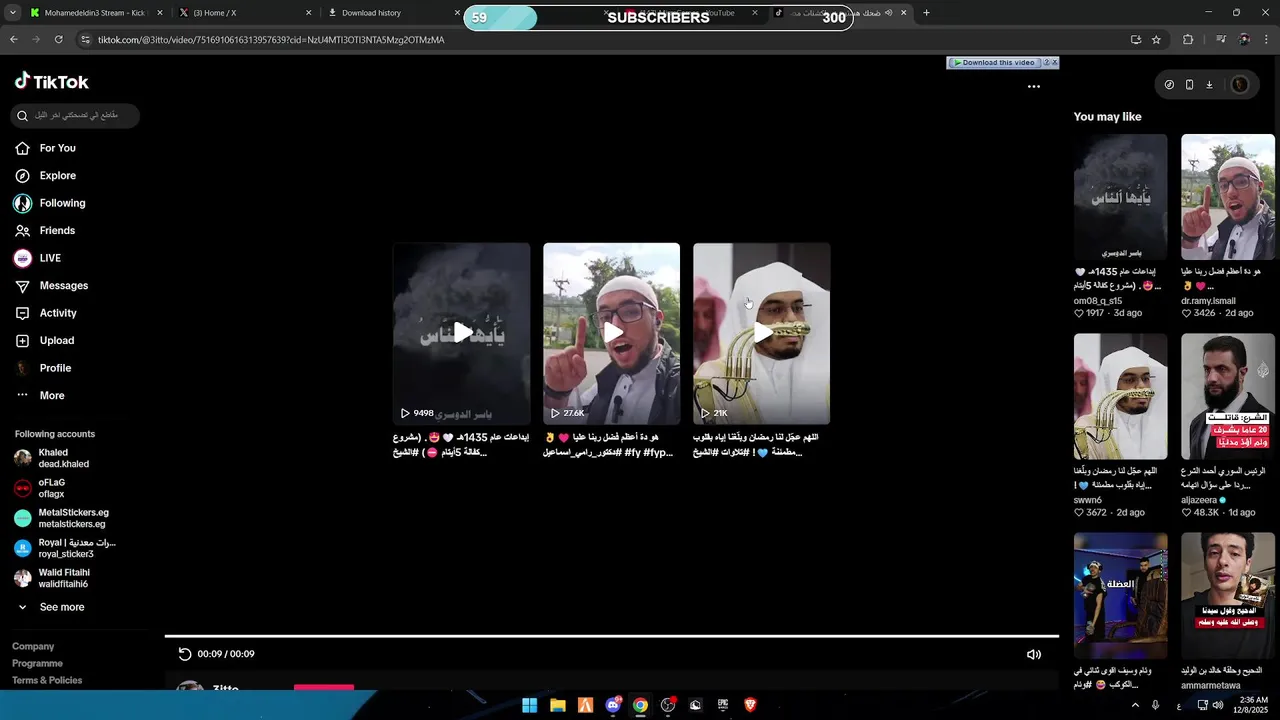This screenshot has width=1280, height=720.
Task: Open the Friends page
Action: pos(45,231)
